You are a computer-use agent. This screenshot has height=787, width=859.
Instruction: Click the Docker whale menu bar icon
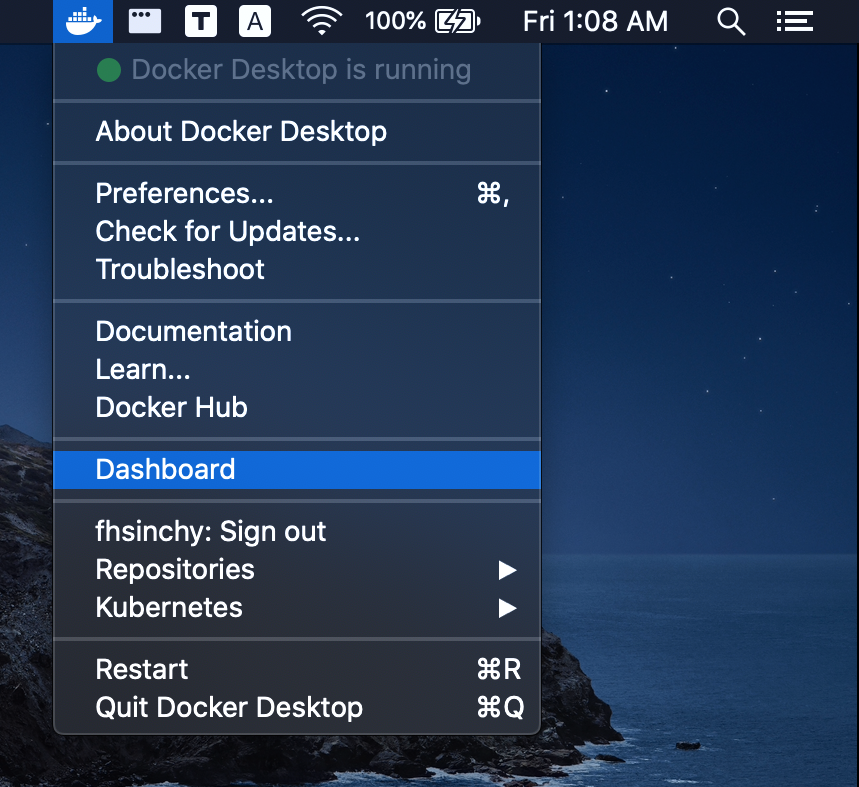pos(84,21)
